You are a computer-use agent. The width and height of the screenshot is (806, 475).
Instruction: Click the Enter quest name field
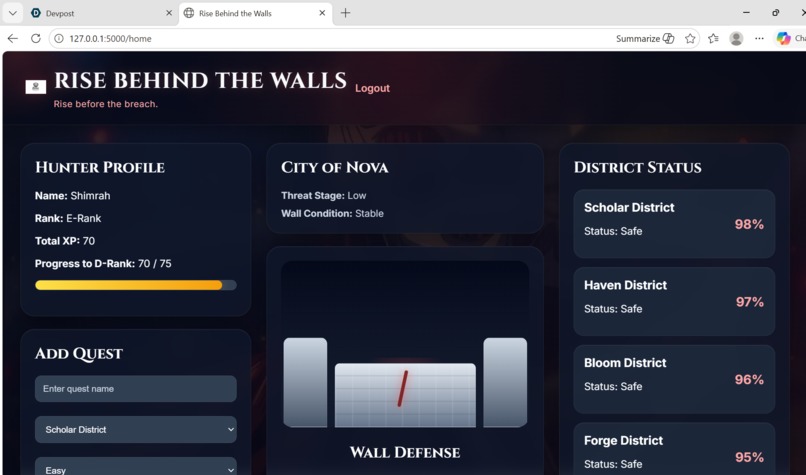pos(136,389)
